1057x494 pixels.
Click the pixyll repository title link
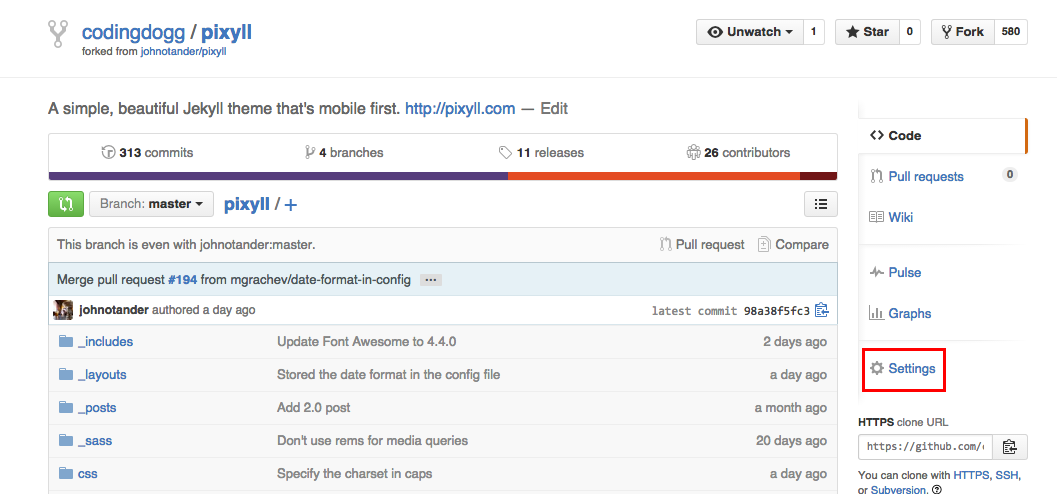226,32
